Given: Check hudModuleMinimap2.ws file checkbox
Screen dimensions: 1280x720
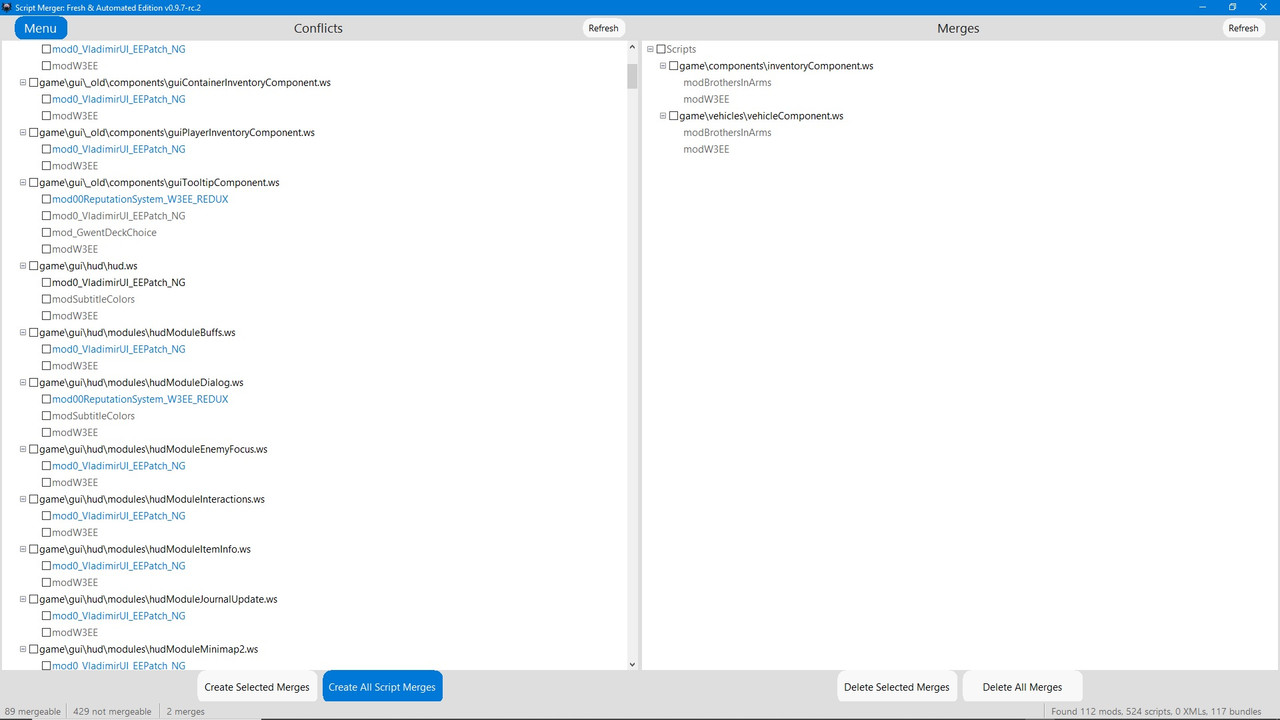Looking at the screenshot, I should click(x=34, y=649).
